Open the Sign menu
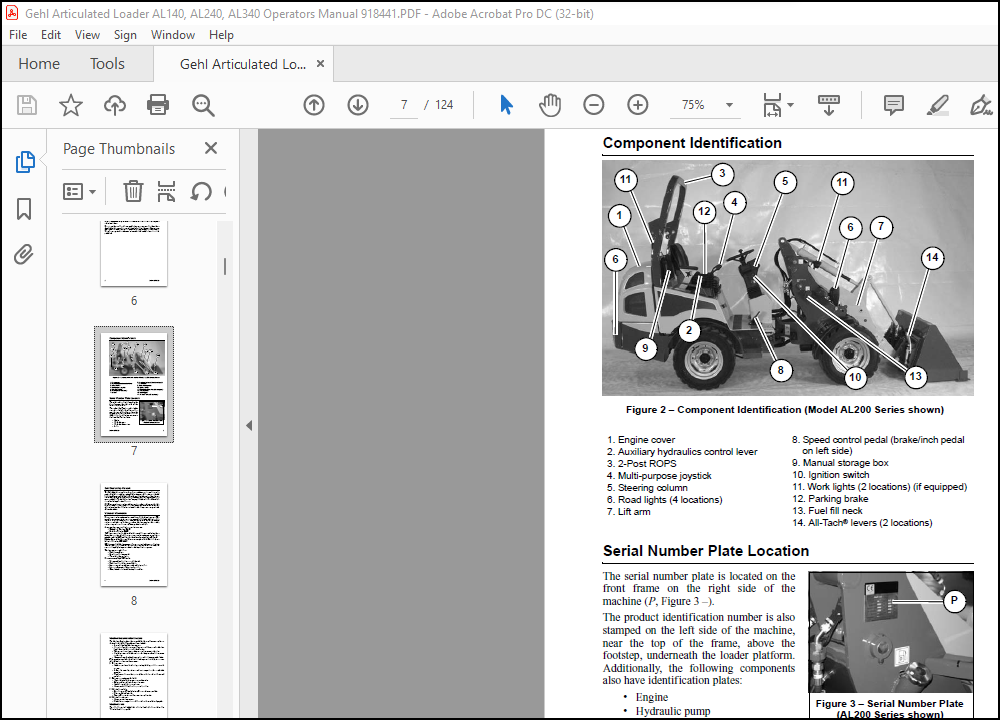 (x=125, y=35)
